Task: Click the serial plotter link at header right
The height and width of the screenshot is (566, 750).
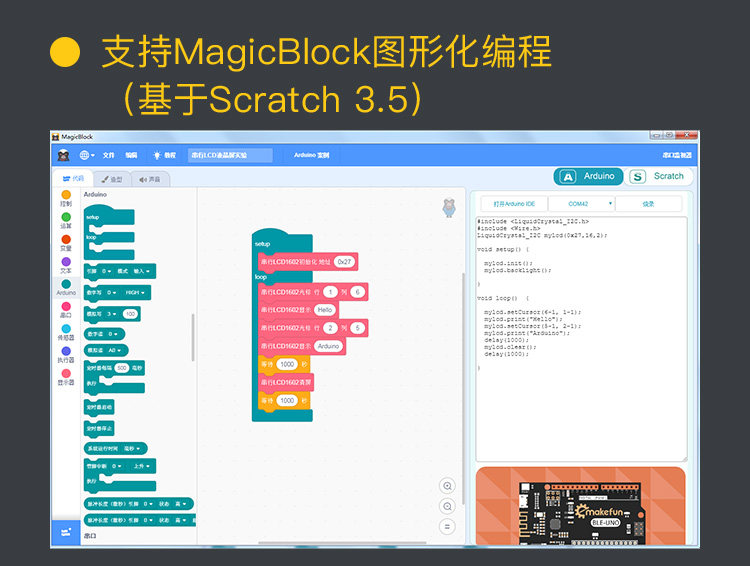Action: [677, 155]
